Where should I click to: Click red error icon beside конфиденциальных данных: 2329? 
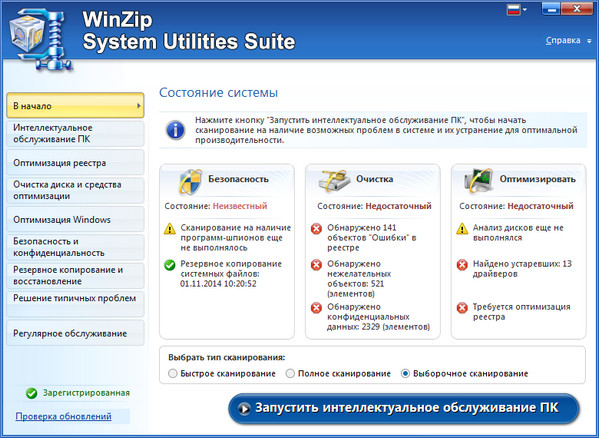click(x=316, y=307)
